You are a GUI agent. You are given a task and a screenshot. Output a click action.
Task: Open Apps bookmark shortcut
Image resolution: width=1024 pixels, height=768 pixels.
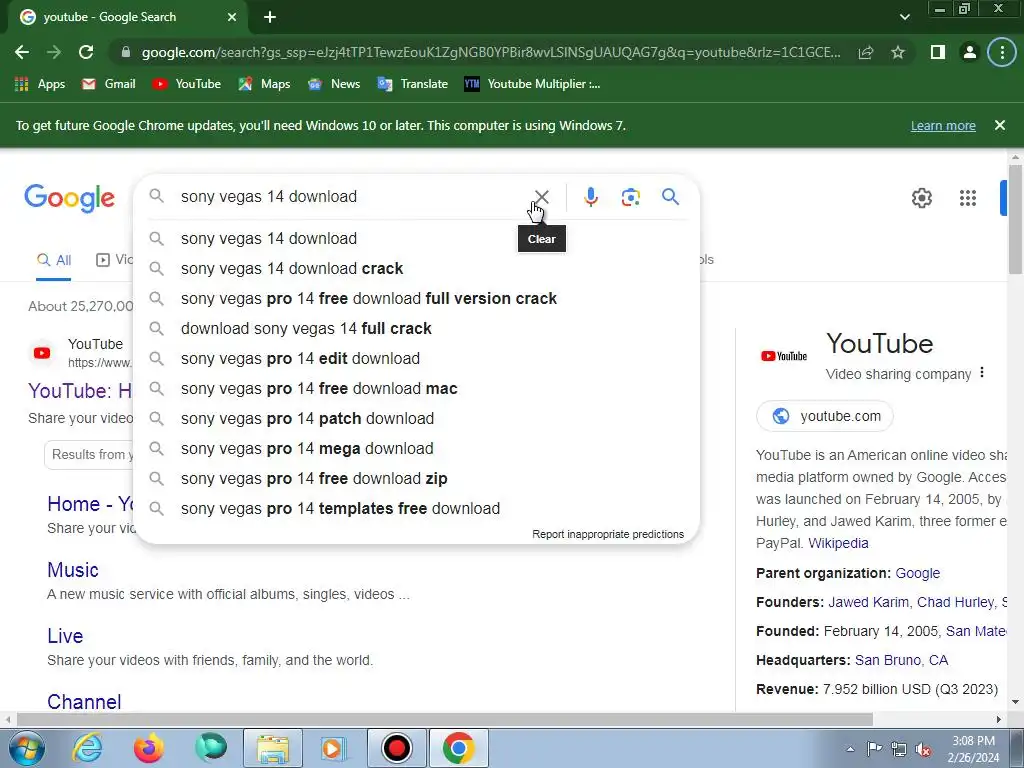click(x=40, y=84)
